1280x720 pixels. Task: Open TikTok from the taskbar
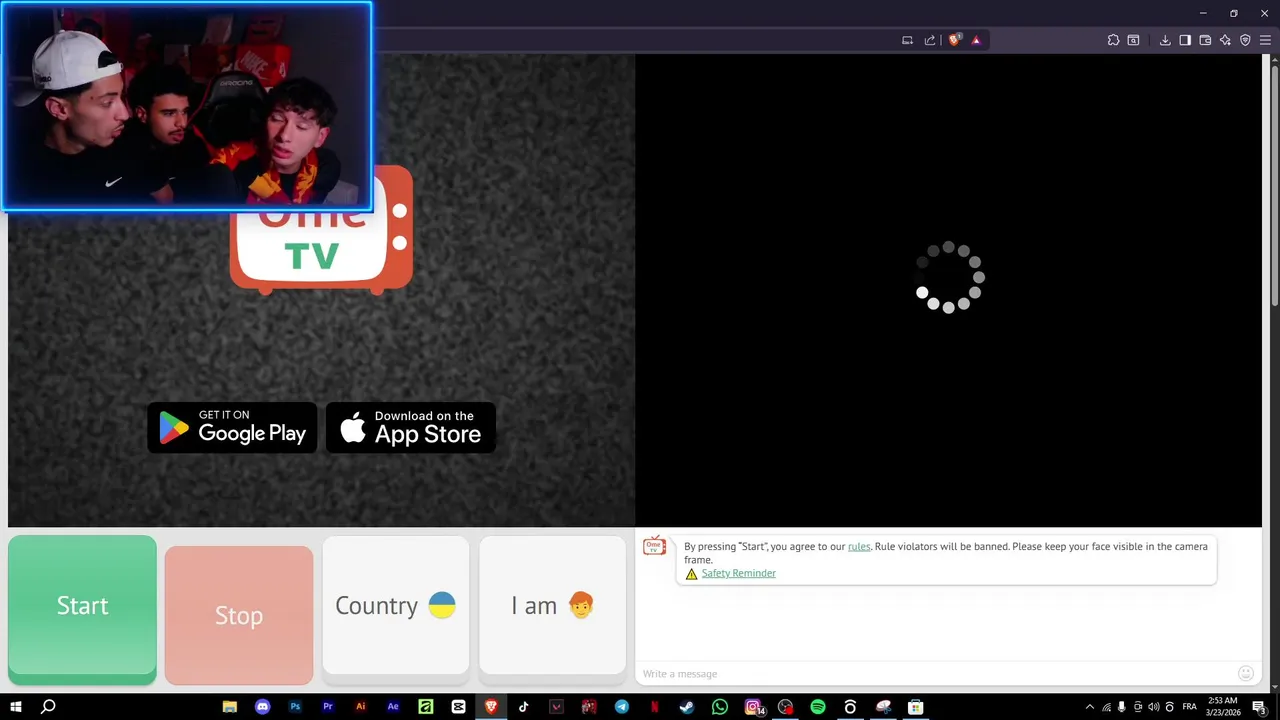tap(524, 707)
